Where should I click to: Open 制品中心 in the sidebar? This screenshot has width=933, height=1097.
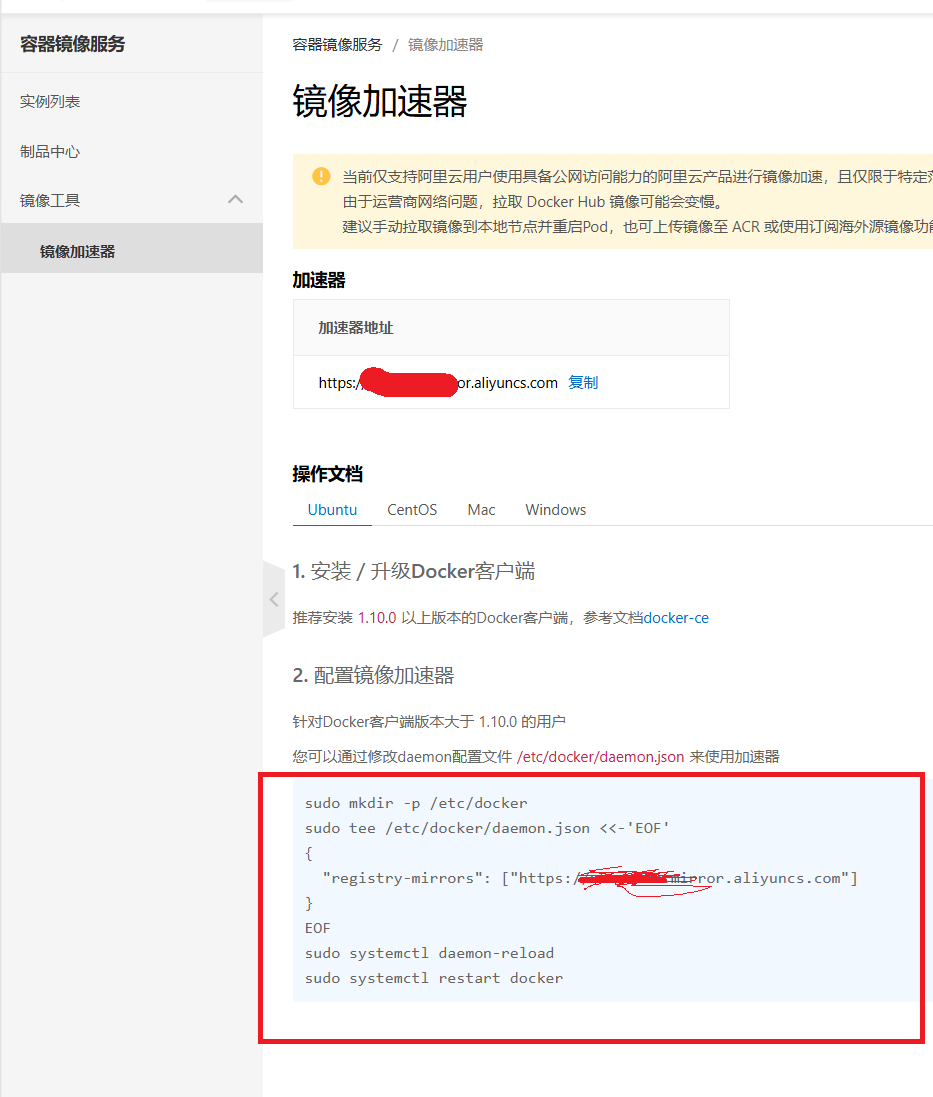click(50, 151)
